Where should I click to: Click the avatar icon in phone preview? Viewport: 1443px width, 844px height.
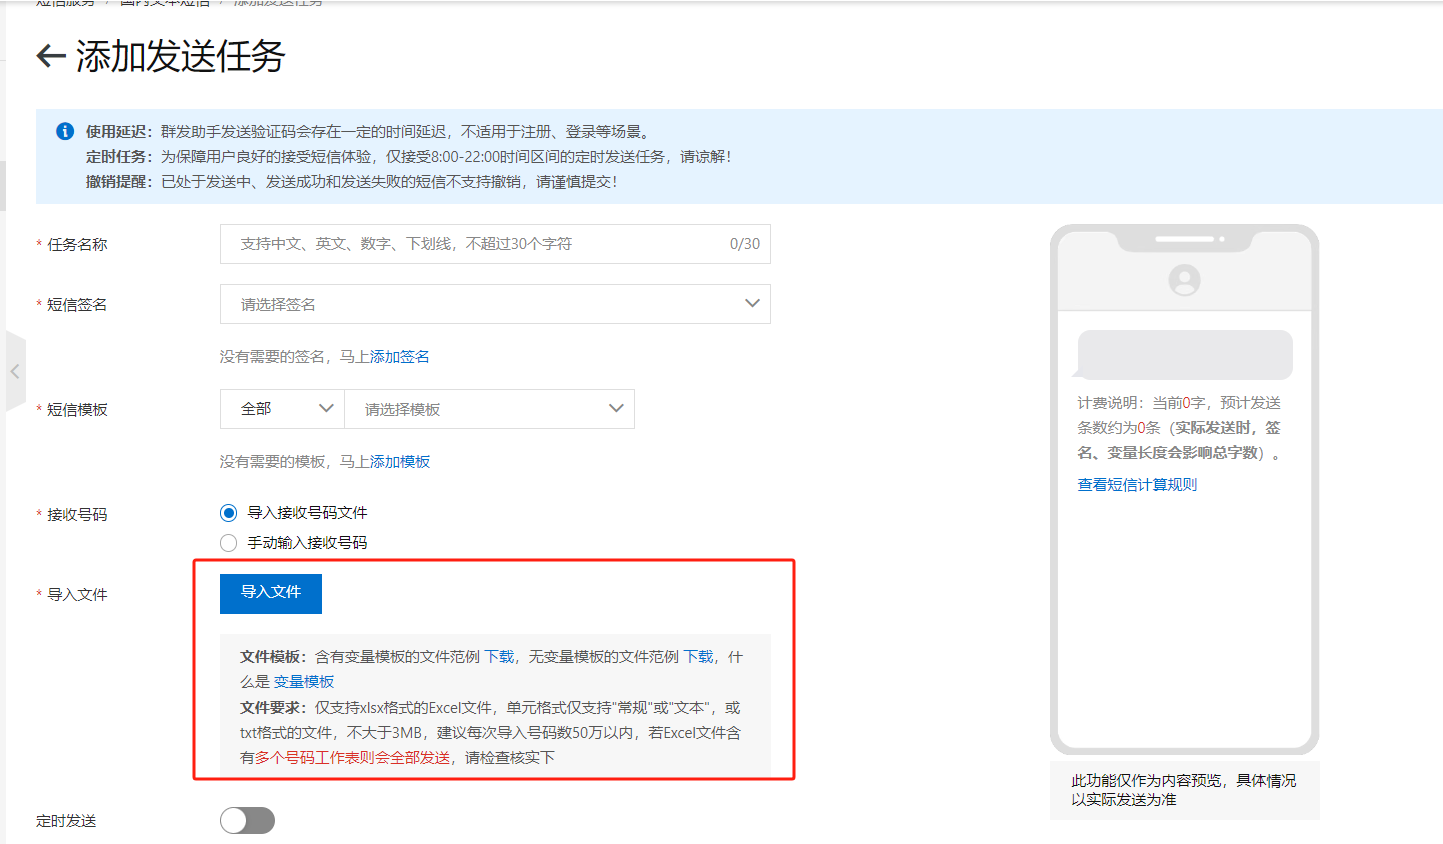[1184, 280]
